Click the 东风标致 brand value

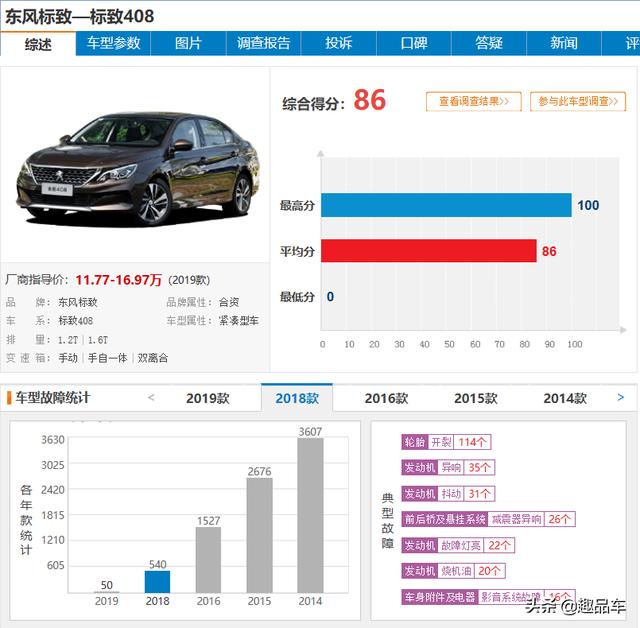coord(78,302)
